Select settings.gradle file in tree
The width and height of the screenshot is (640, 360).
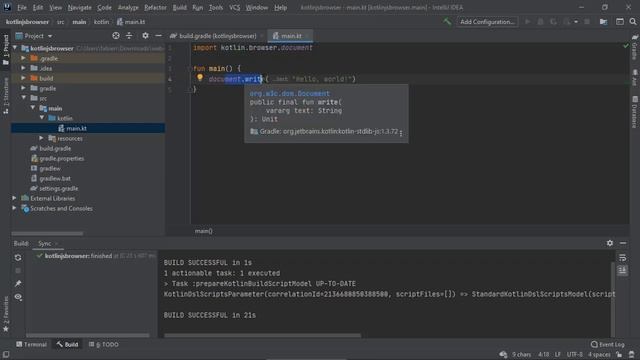[x=58, y=188]
